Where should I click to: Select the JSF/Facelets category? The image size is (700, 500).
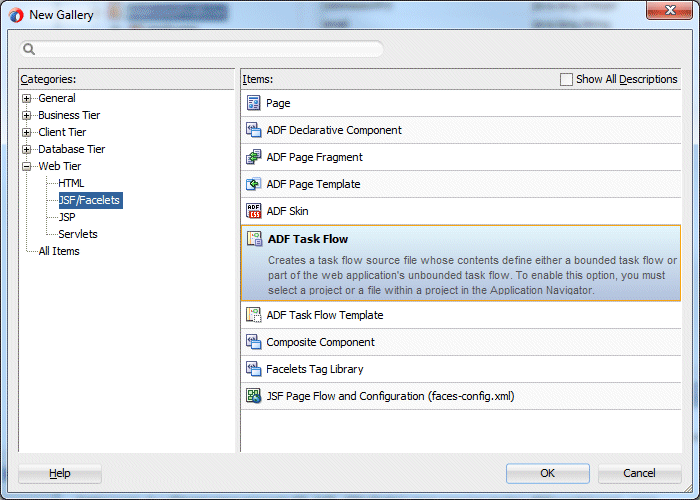point(91,200)
